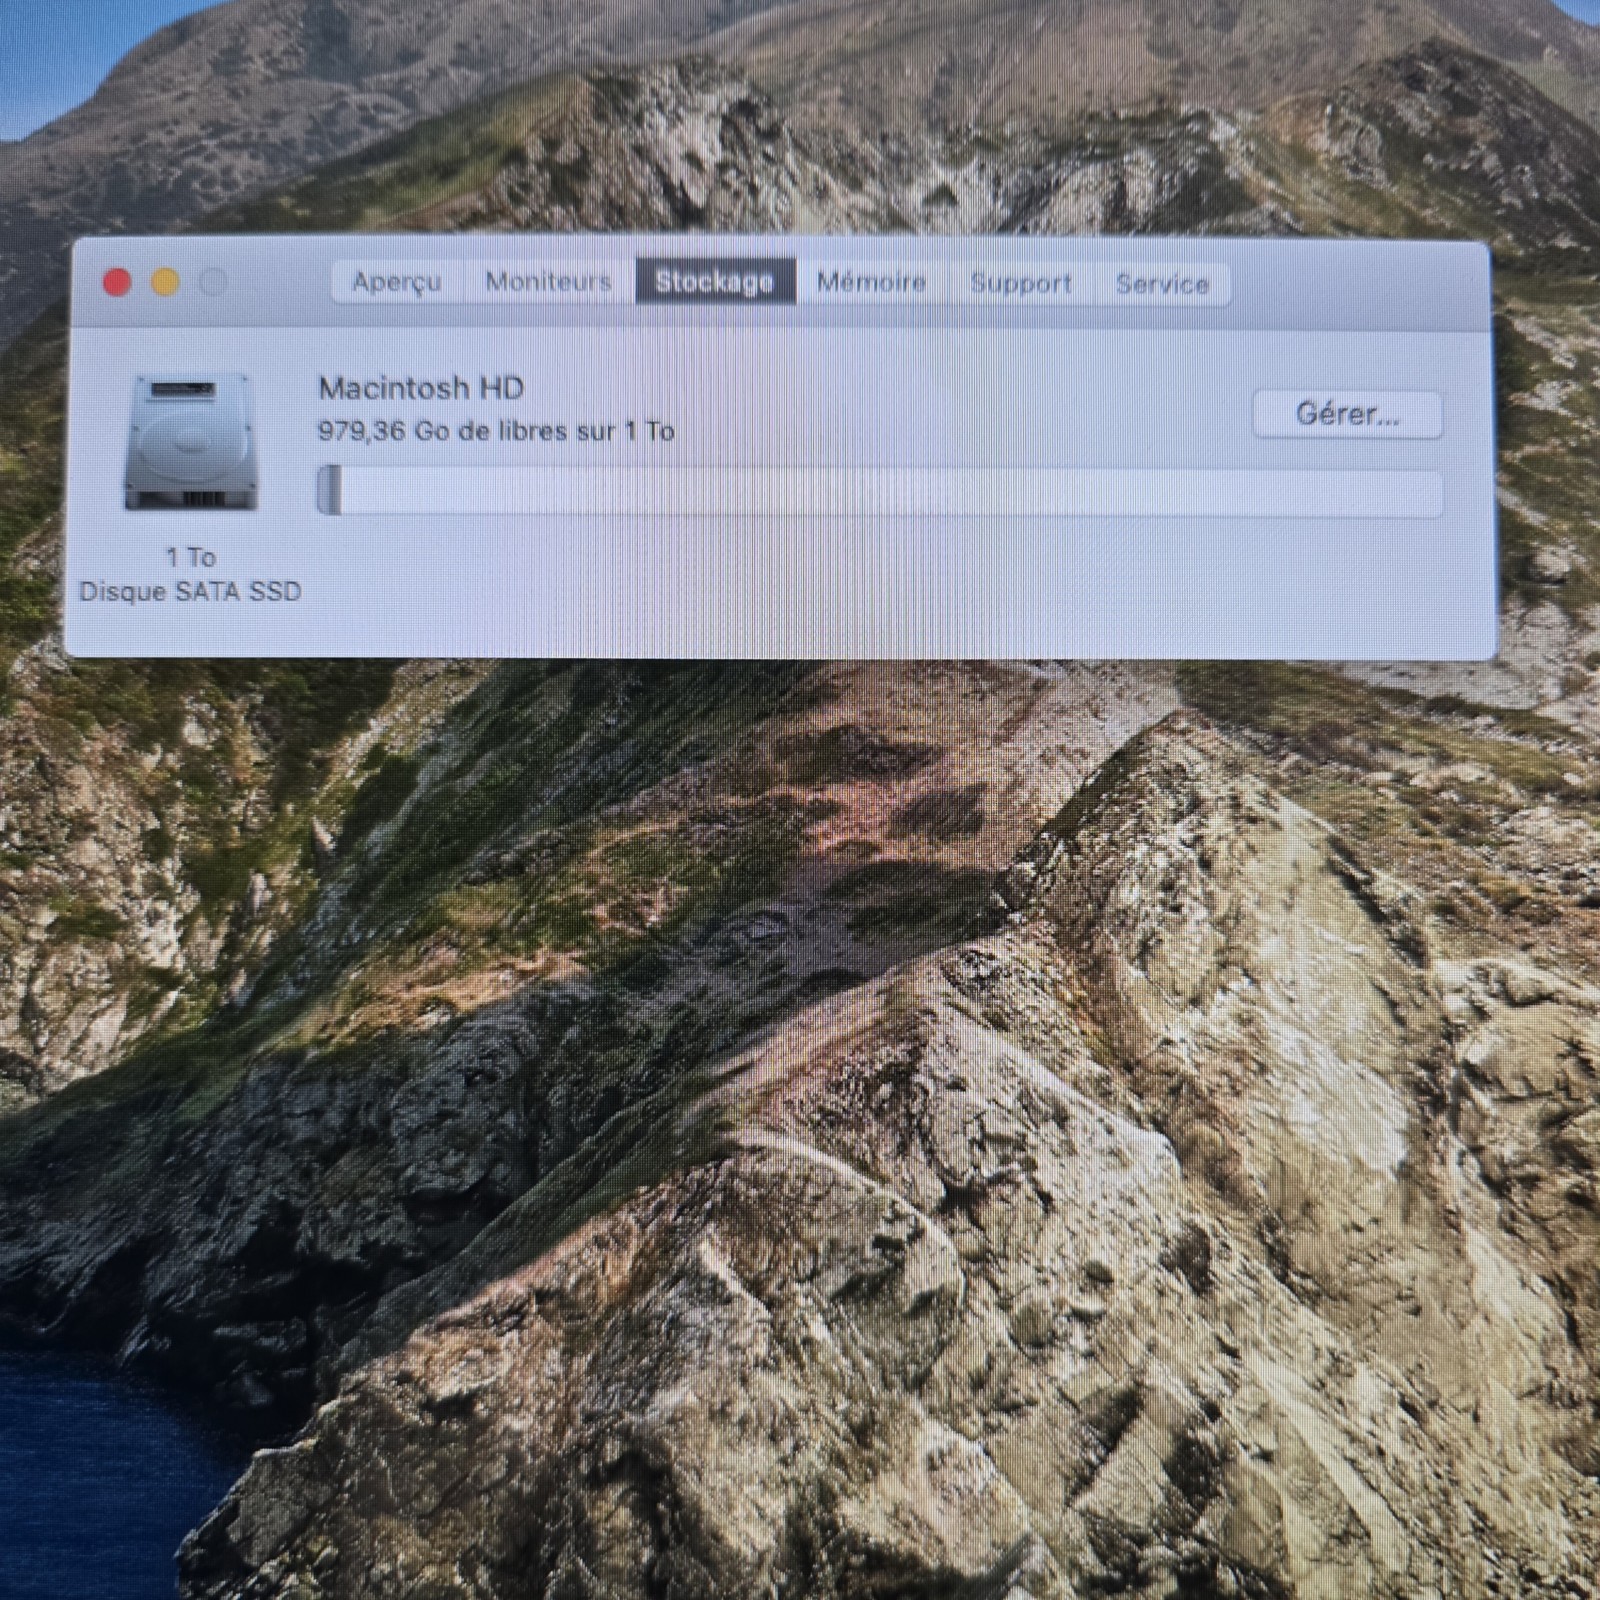Click the "Disque SATA SSD" label
Image resolution: width=1600 pixels, height=1600 pixels.
(190, 592)
